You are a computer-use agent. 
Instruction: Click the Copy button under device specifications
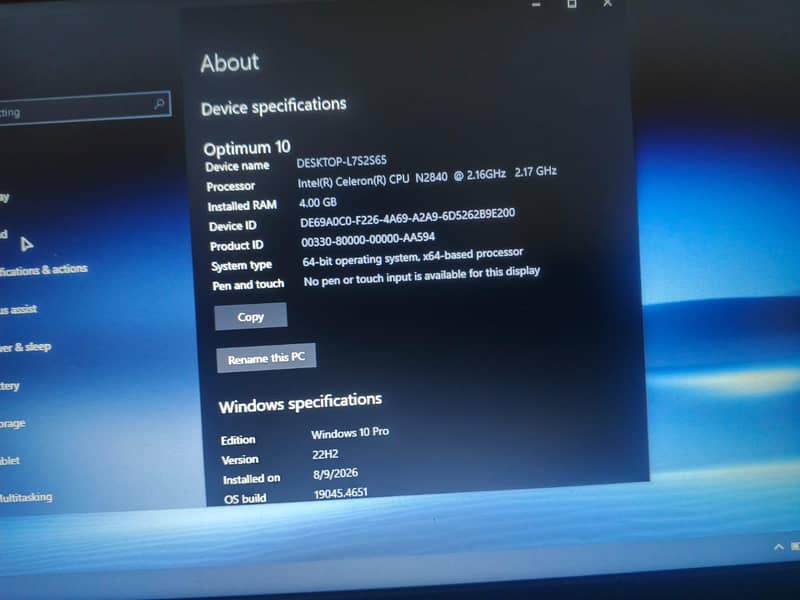[x=251, y=316]
